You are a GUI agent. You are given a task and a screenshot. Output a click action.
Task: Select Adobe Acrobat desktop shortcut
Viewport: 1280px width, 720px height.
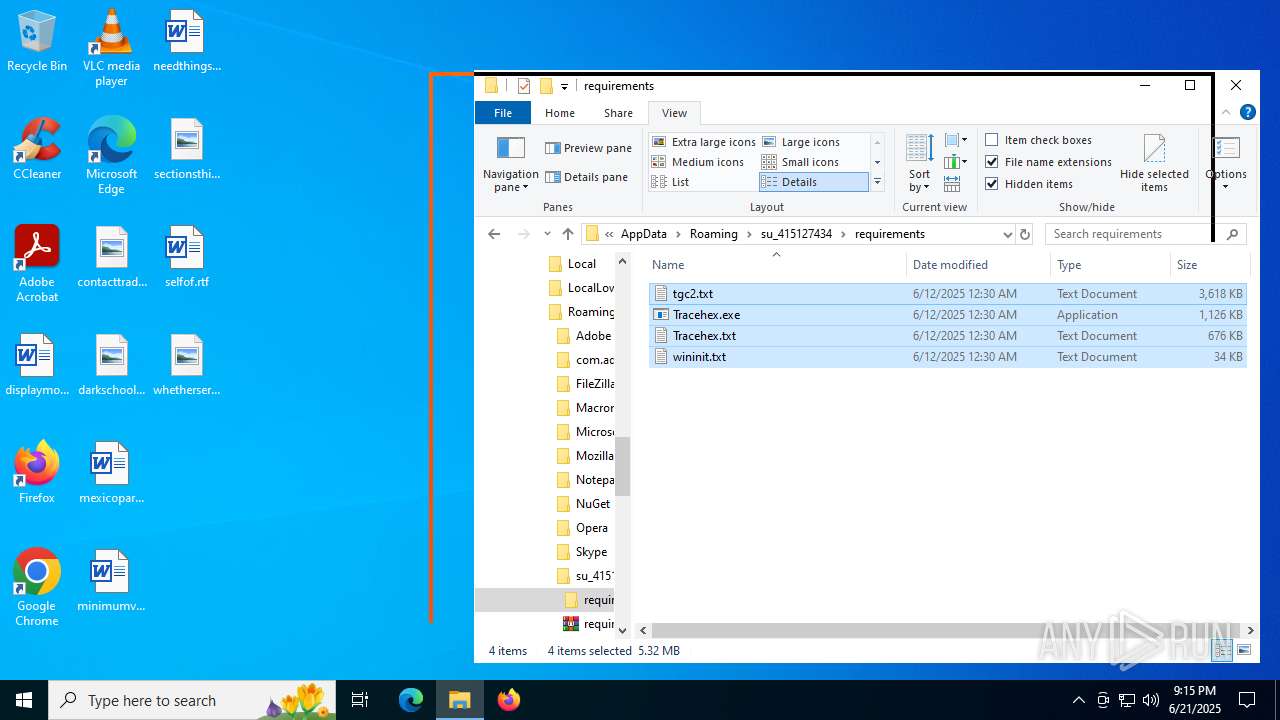(37, 264)
